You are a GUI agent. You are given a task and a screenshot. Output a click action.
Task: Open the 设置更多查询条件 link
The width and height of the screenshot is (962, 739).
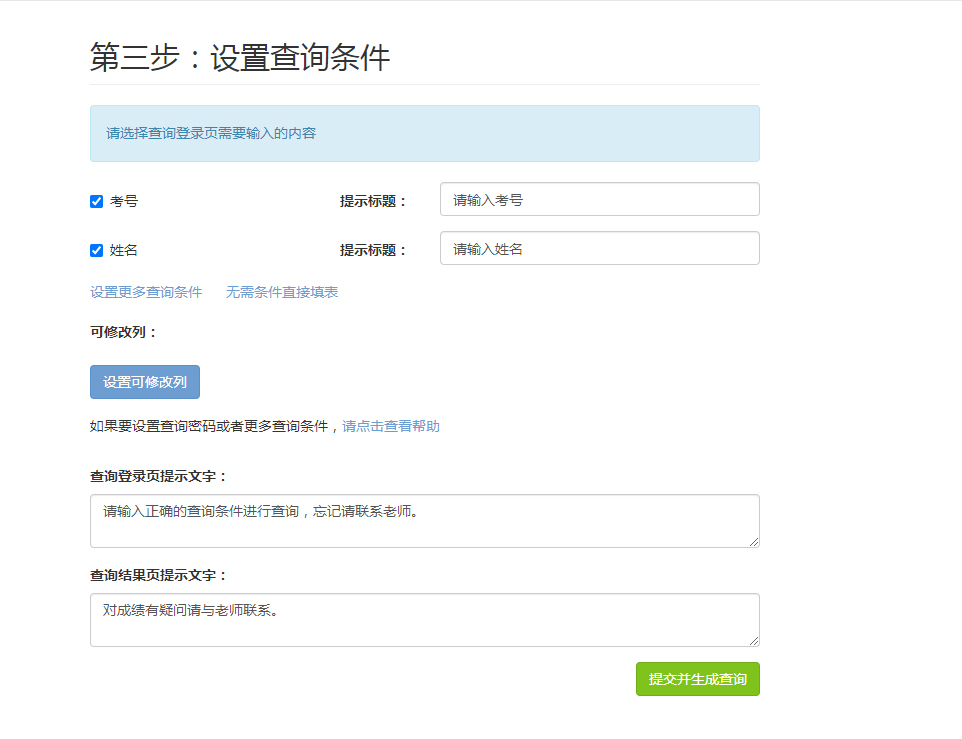point(146,292)
